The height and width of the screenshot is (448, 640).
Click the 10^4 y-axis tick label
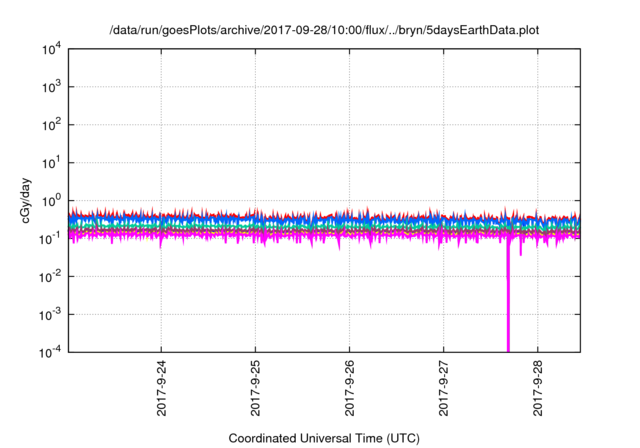(x=51, y=50)
